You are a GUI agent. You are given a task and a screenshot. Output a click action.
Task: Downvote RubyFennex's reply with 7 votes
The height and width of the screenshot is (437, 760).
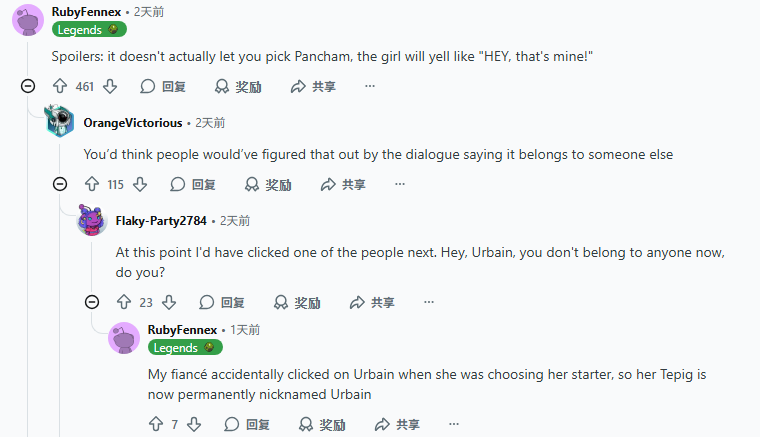pos(194,424)
